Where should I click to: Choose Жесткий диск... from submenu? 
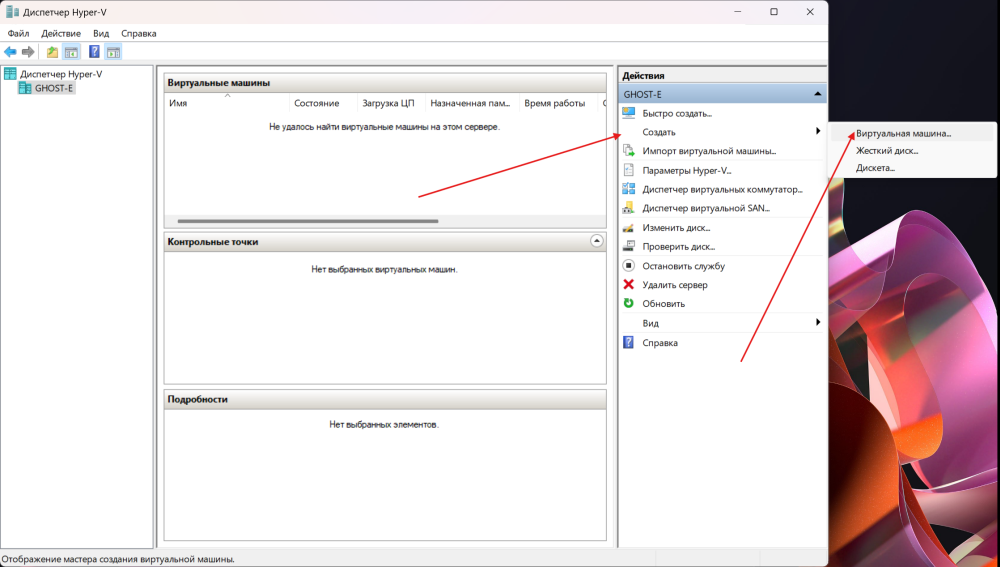click(886, 151)
